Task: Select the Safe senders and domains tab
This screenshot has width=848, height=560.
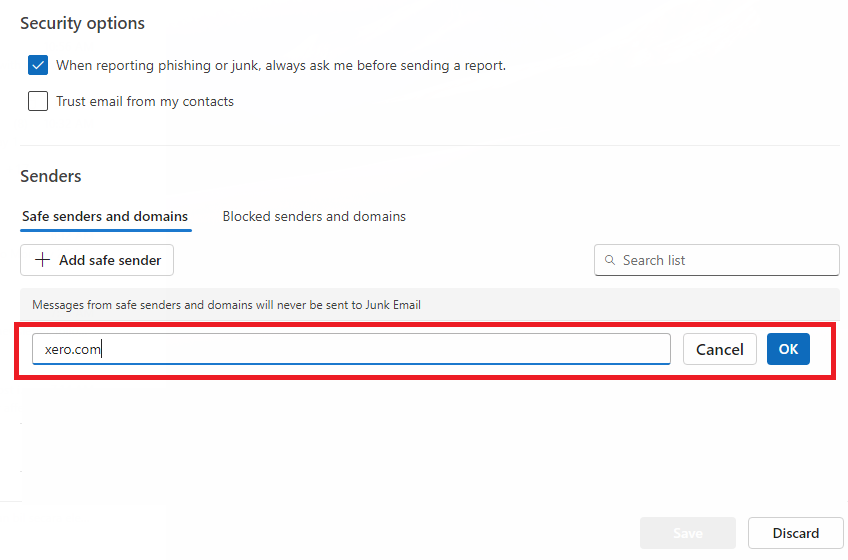Action: [105, 216]
